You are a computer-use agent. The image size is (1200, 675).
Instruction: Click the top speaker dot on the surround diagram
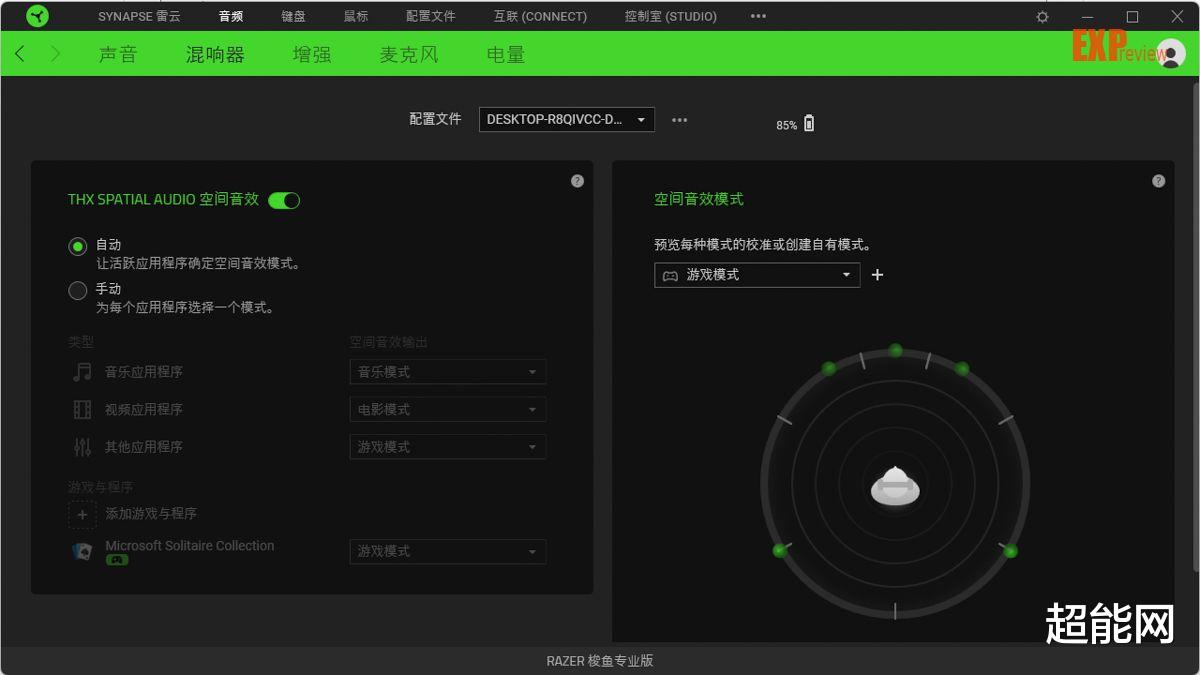click(894, 351)
